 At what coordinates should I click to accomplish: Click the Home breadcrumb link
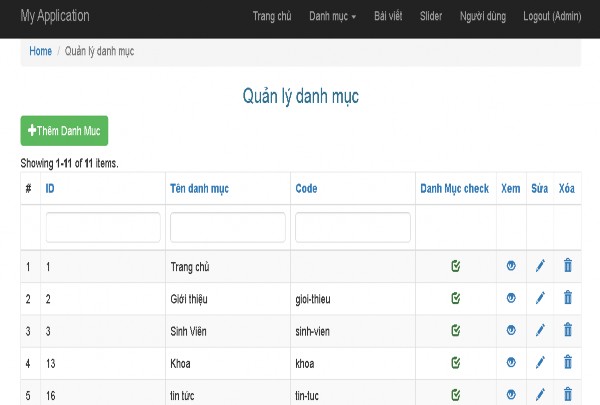tap(41, 51)
